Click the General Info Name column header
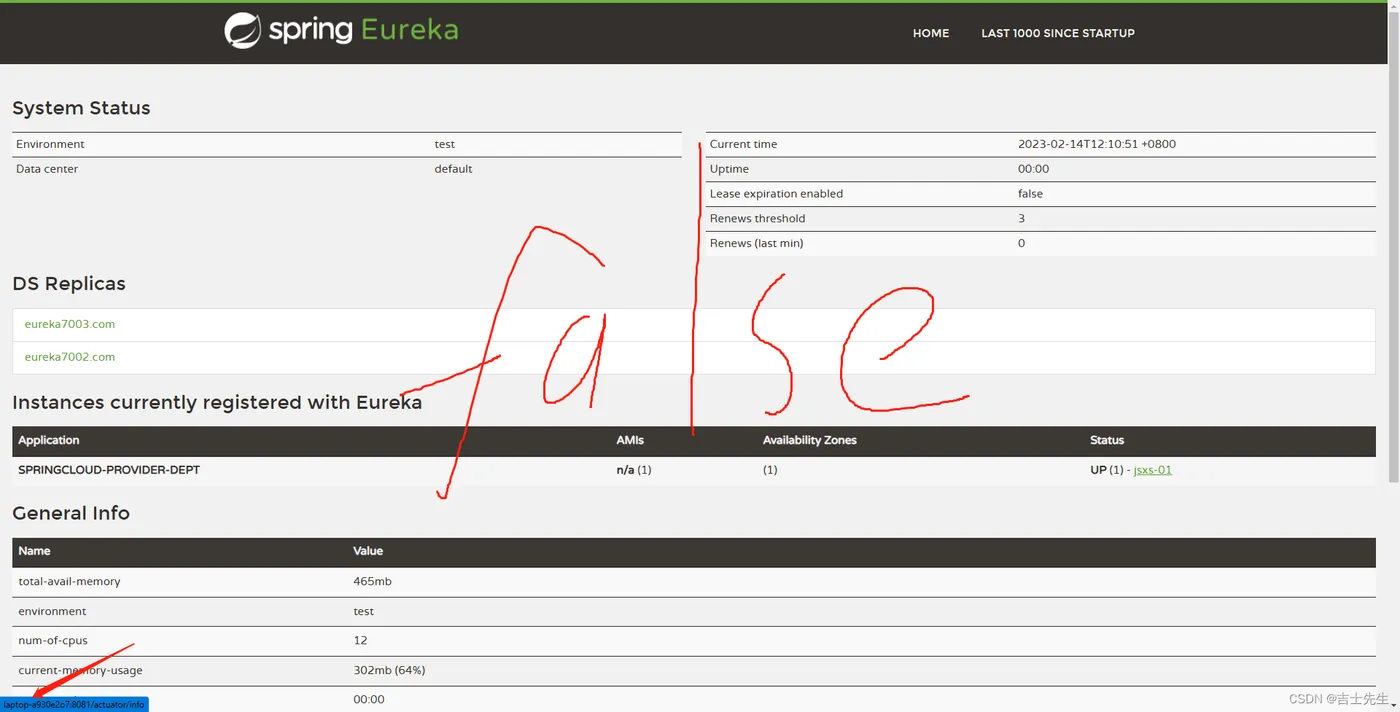The image size is (1400, 712). [x=34, y=551]
